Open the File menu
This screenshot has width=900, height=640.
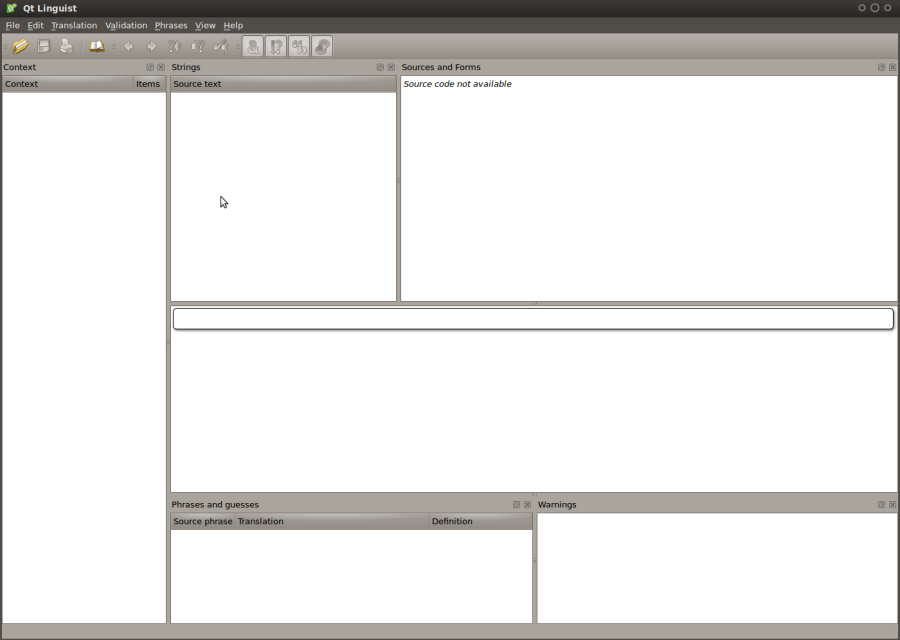coord(12,25)
